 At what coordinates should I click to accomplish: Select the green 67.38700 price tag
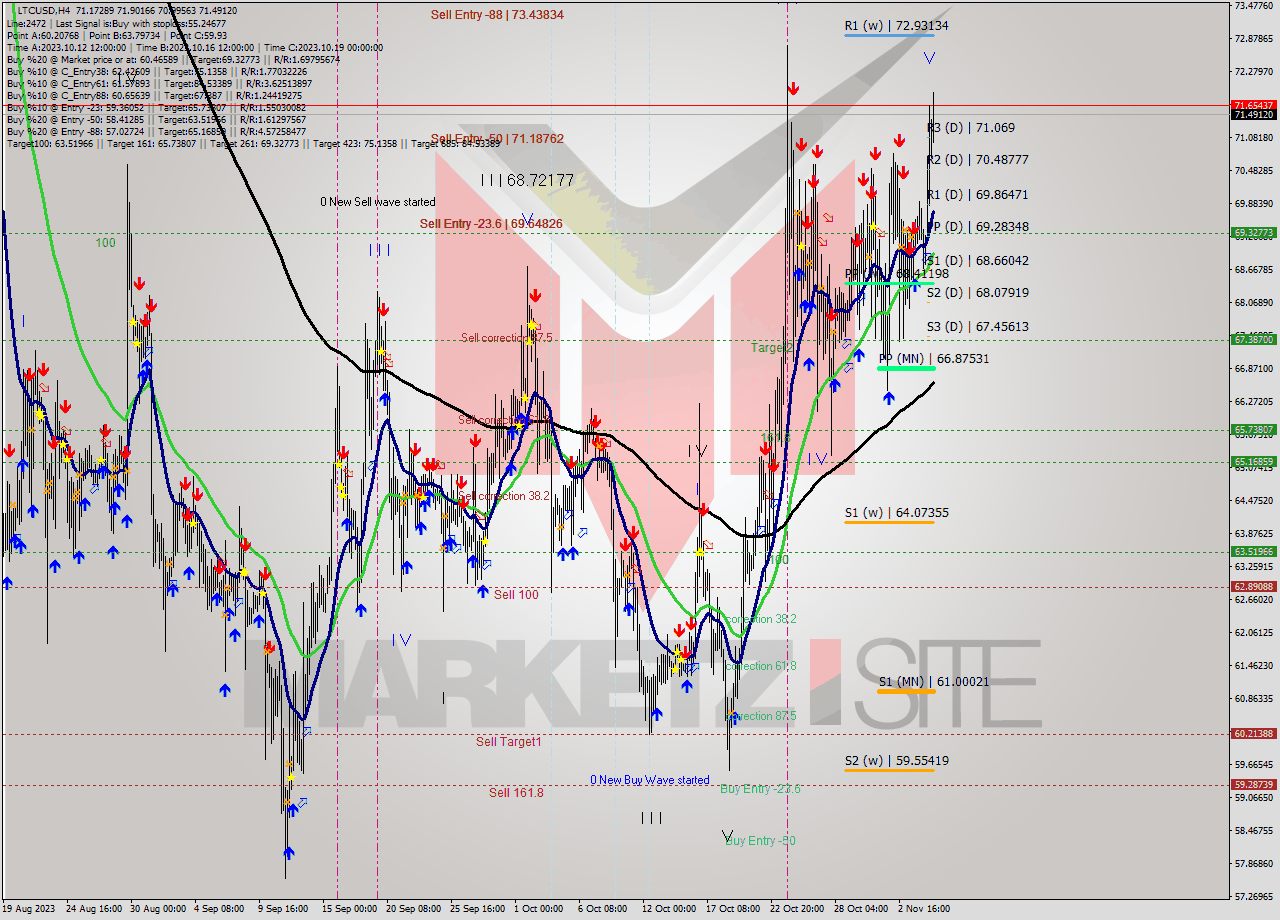click(x=1253, y=340)
